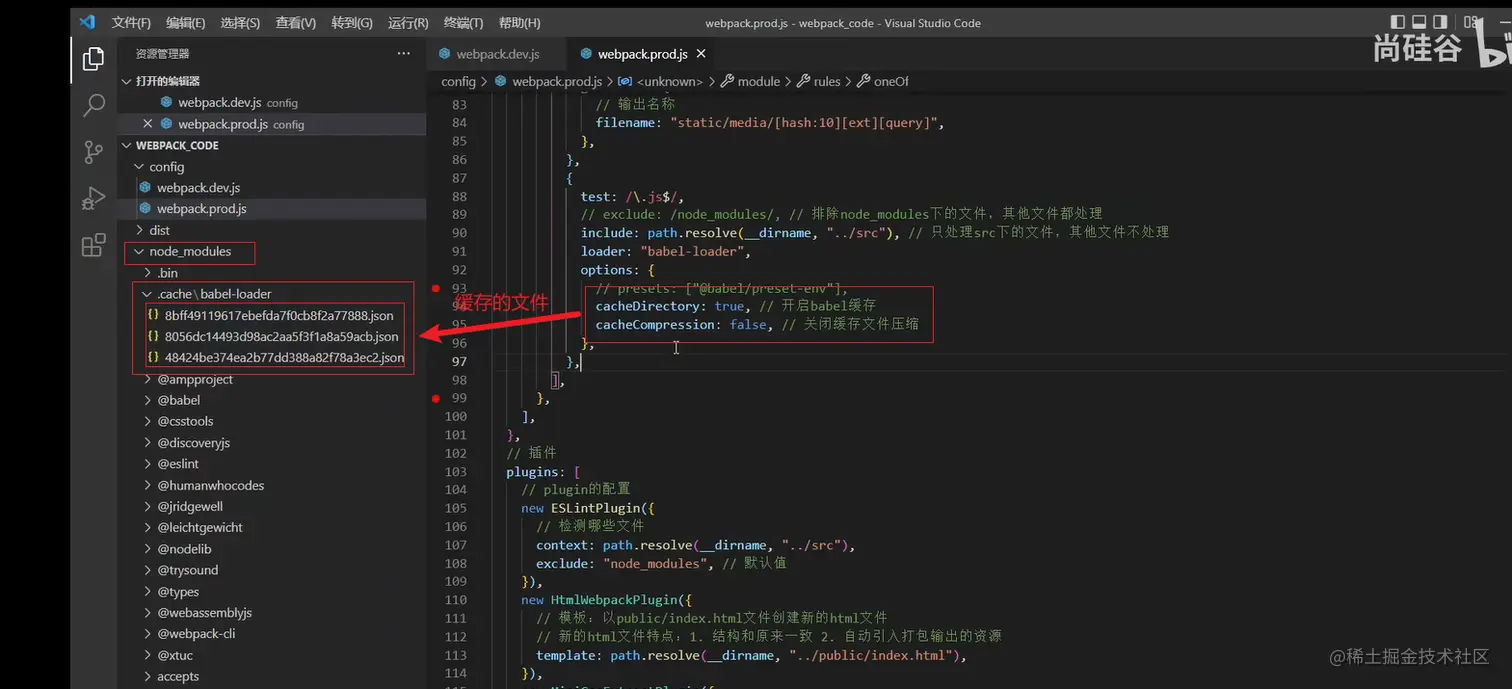Viewport: 1512px width, 689px height.
Task: Click cacheCompression option text on line 95
Action: click(655, 325)
